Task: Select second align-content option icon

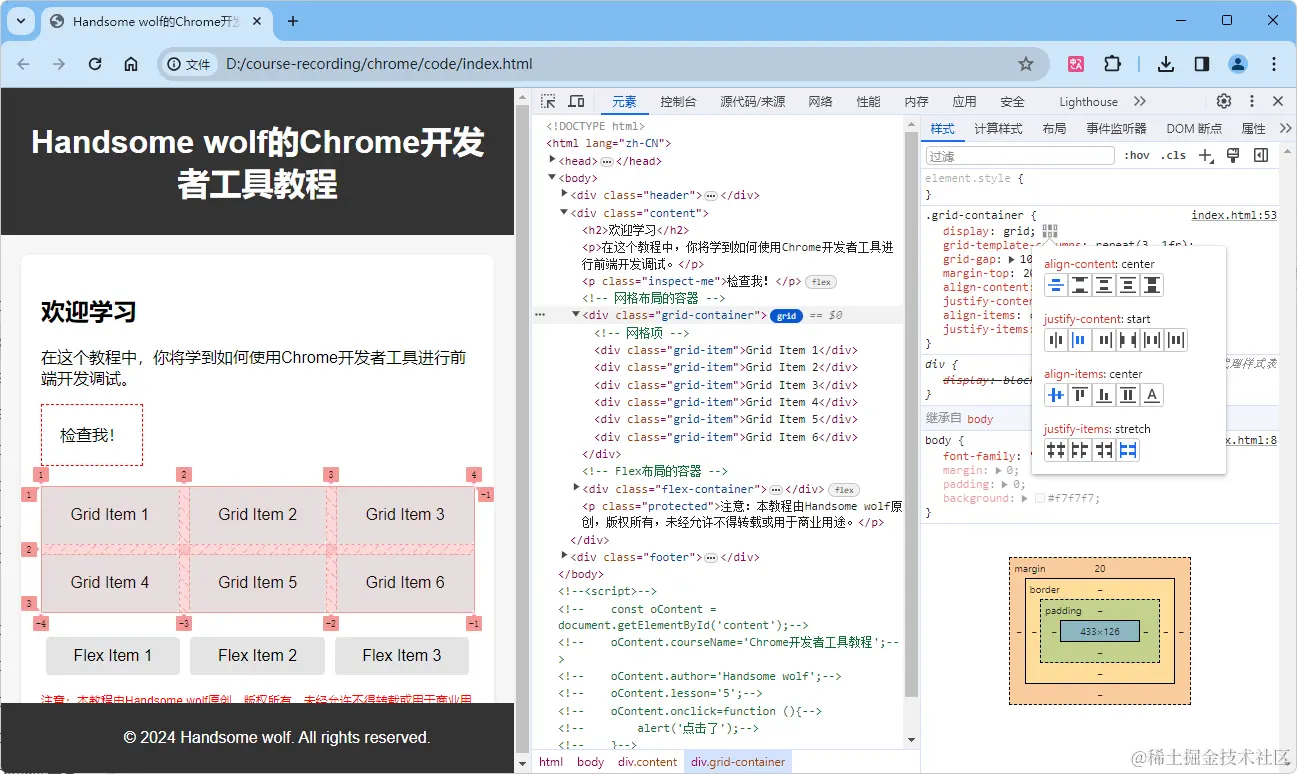Action: tap(1080, 286)
